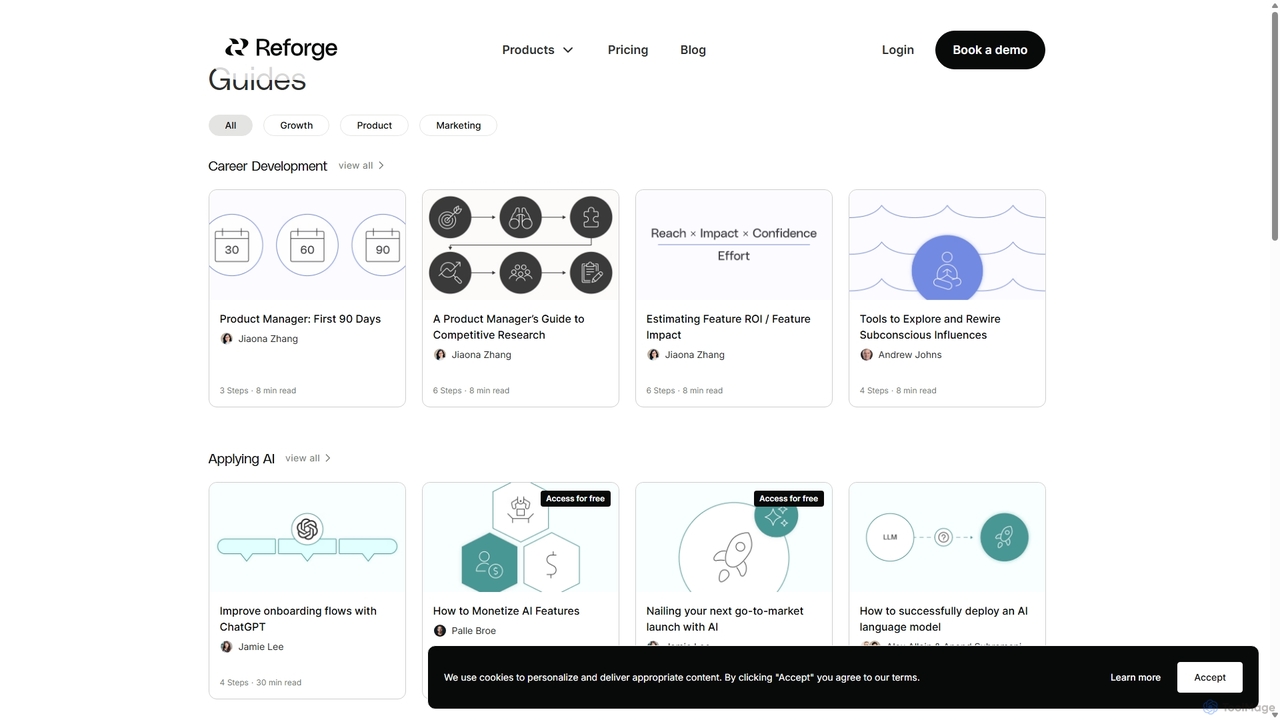The width and height of the screenshot is (1280, 720).
Task: Book a demo
Action: 990,50
